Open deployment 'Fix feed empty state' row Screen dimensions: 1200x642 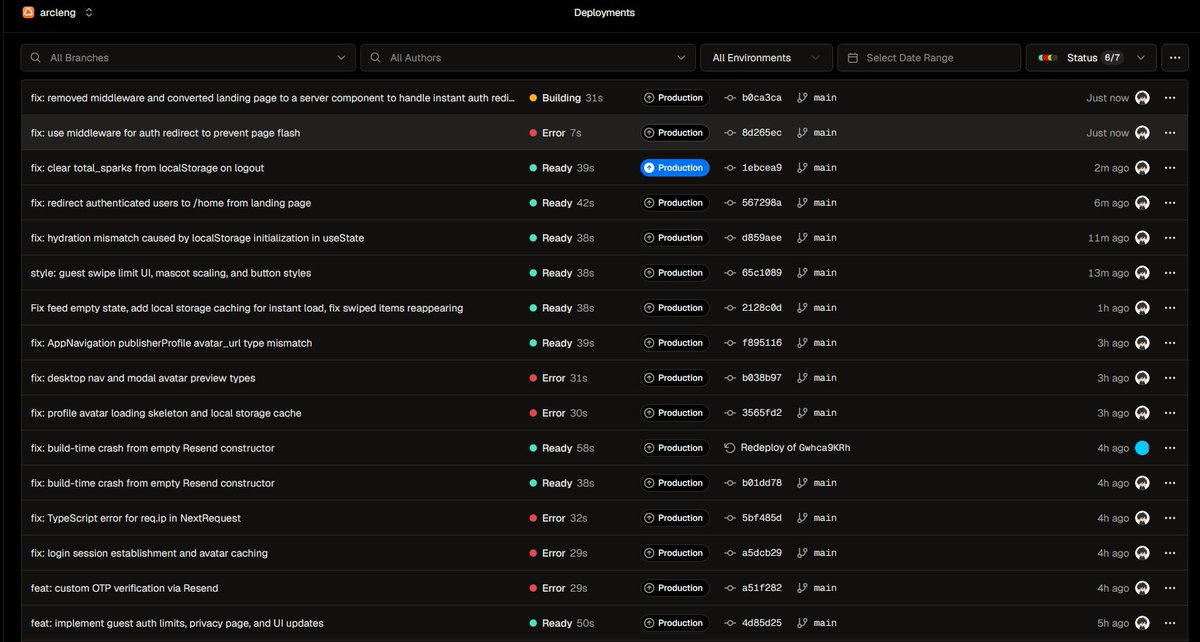(247, 308)
